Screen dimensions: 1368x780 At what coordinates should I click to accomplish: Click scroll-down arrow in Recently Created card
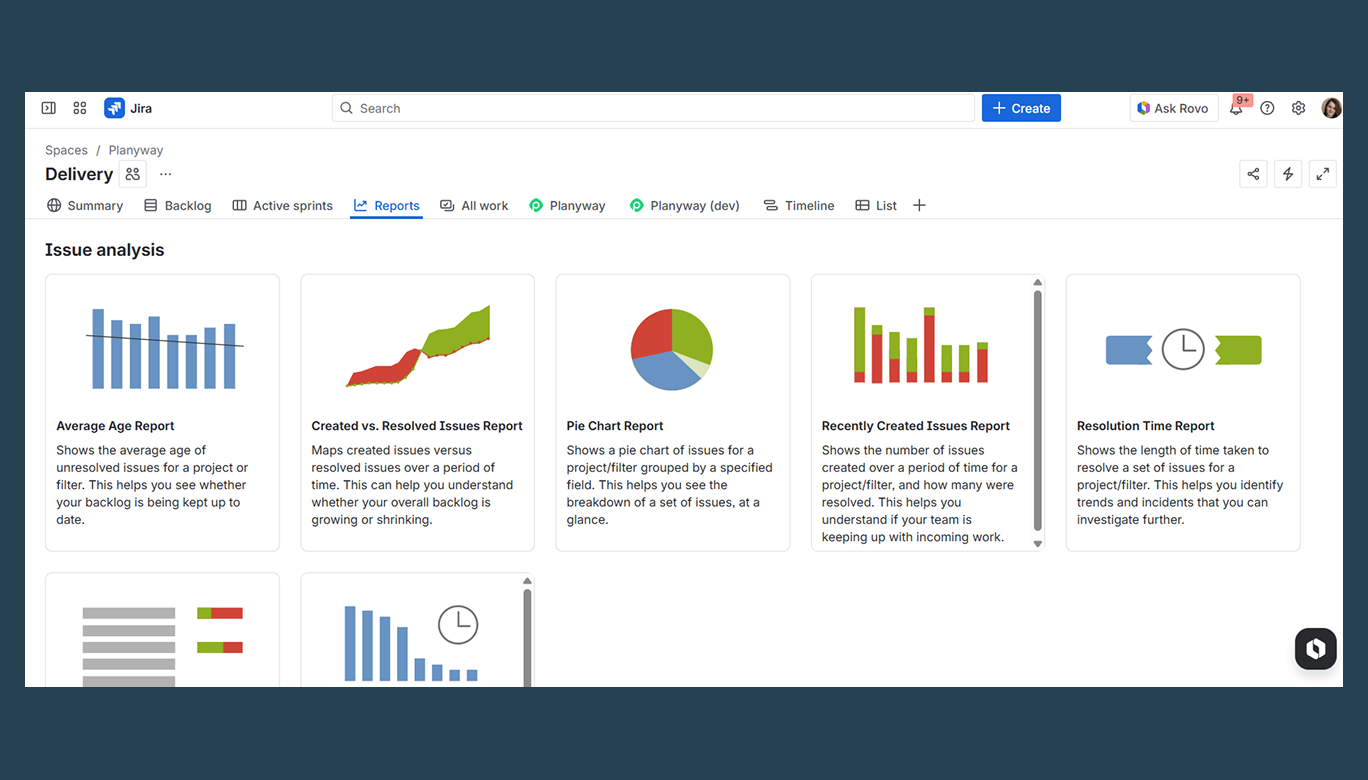pyautogui.click(x=1037, y=544)
